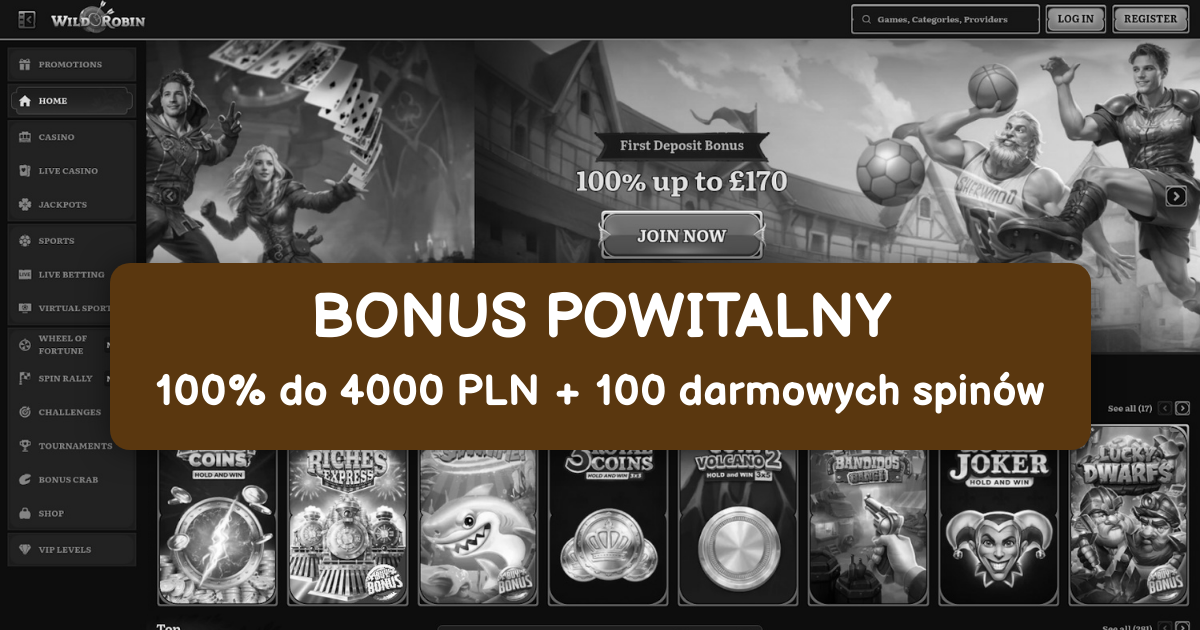Viewport: 1200px width, 630px height.
Task: Click the games row previous arrow
Action: click(1165, 408)
